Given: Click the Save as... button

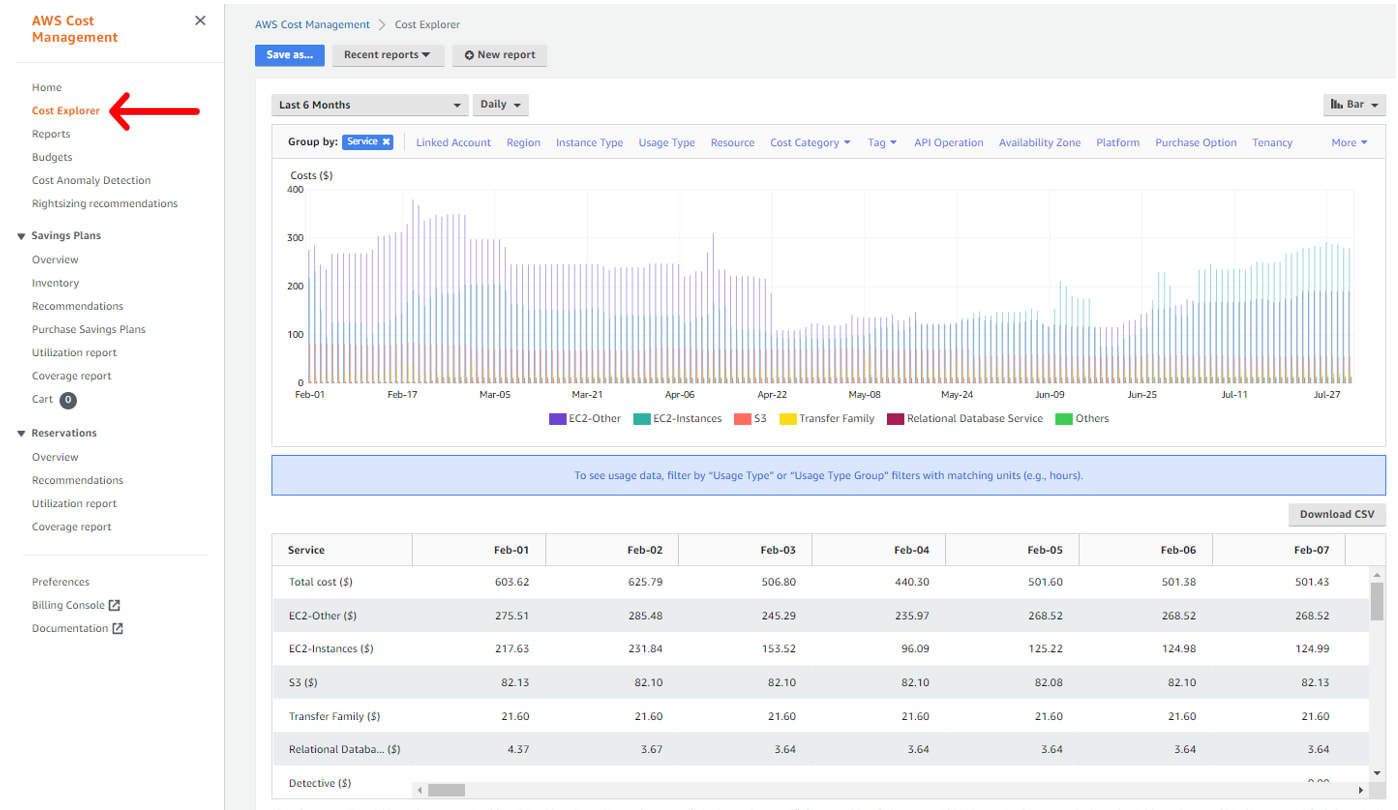Looking at the screenshot, I should [x=290, y=55].
